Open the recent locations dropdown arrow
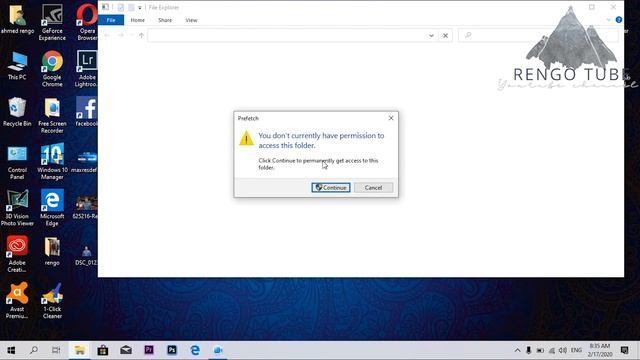Image resolution: width=640 pixels, height=360 pixels. click(x=131, y=36)
